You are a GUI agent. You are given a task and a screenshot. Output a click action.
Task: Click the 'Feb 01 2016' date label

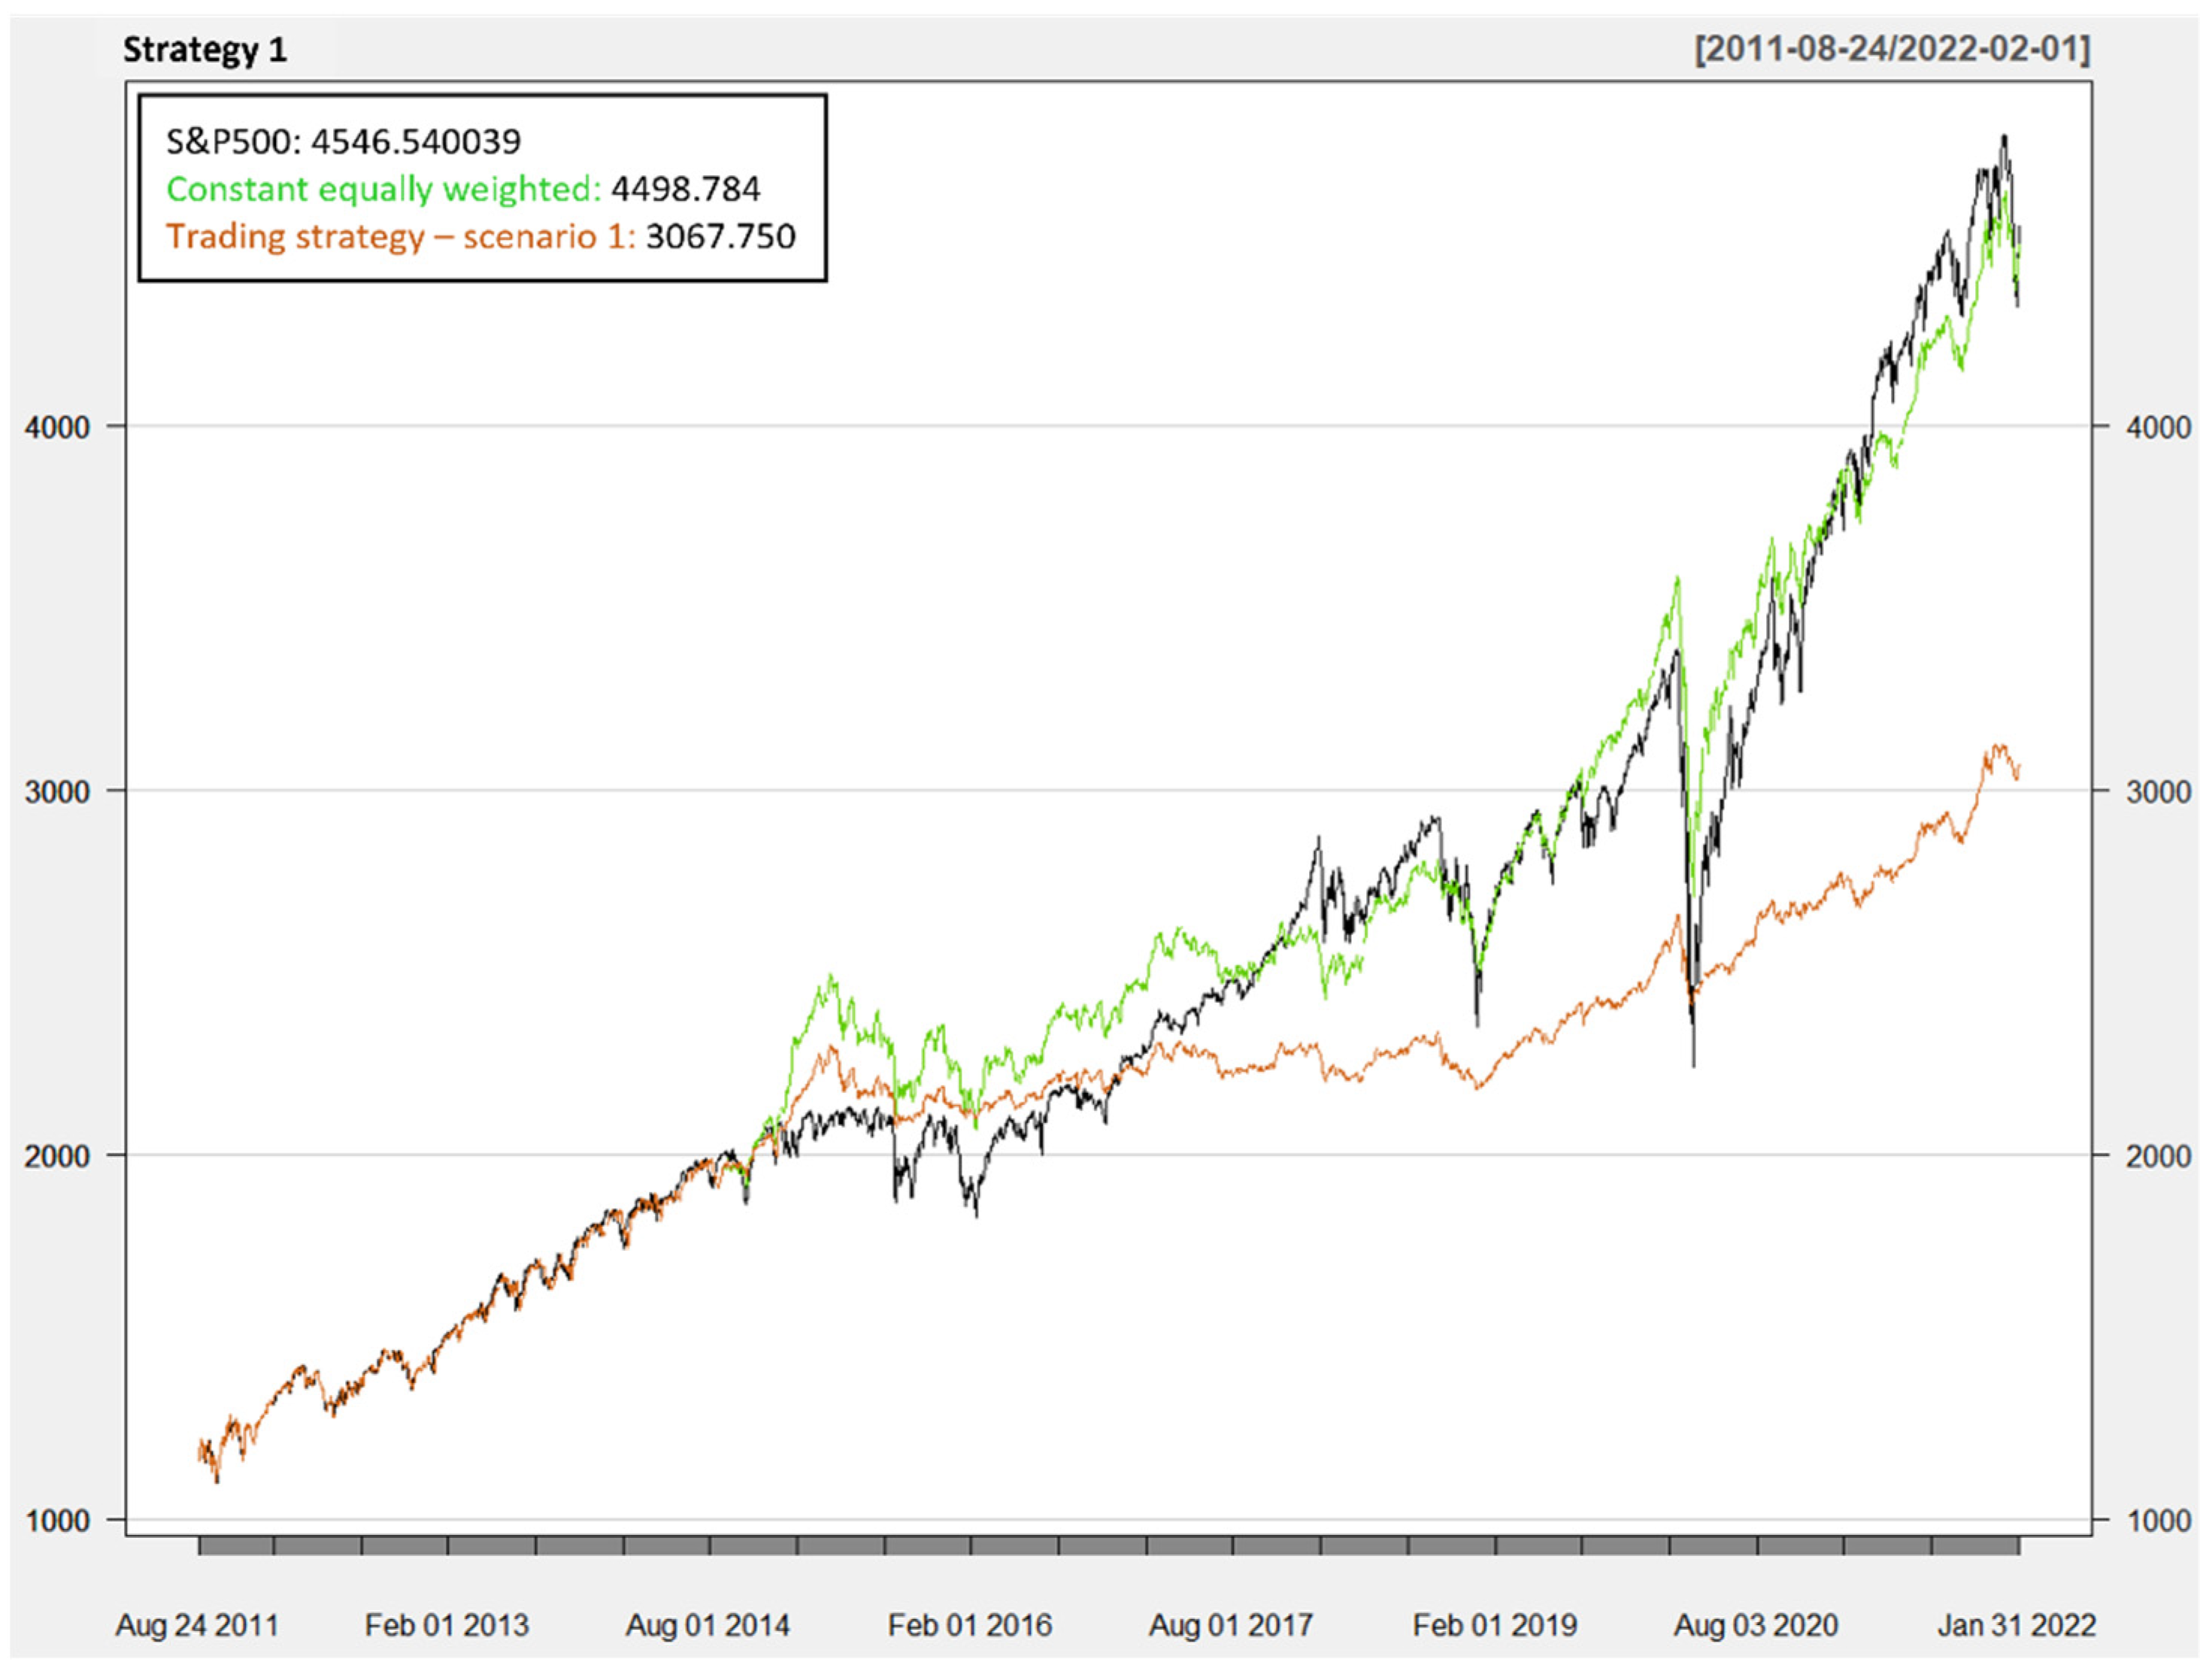pos(970,1625)
